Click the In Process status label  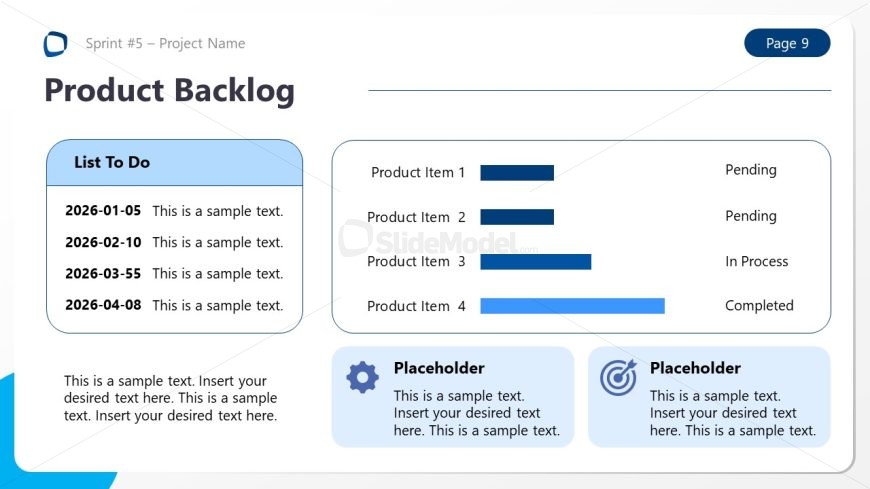pos(756,261)
